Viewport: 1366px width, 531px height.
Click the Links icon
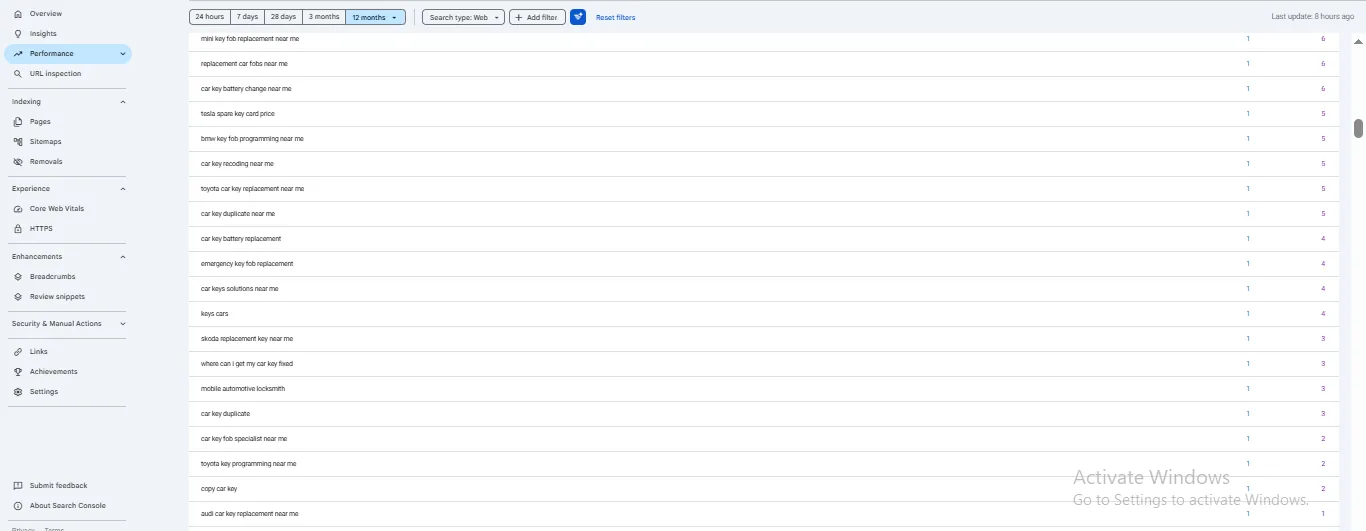point(18,352)
